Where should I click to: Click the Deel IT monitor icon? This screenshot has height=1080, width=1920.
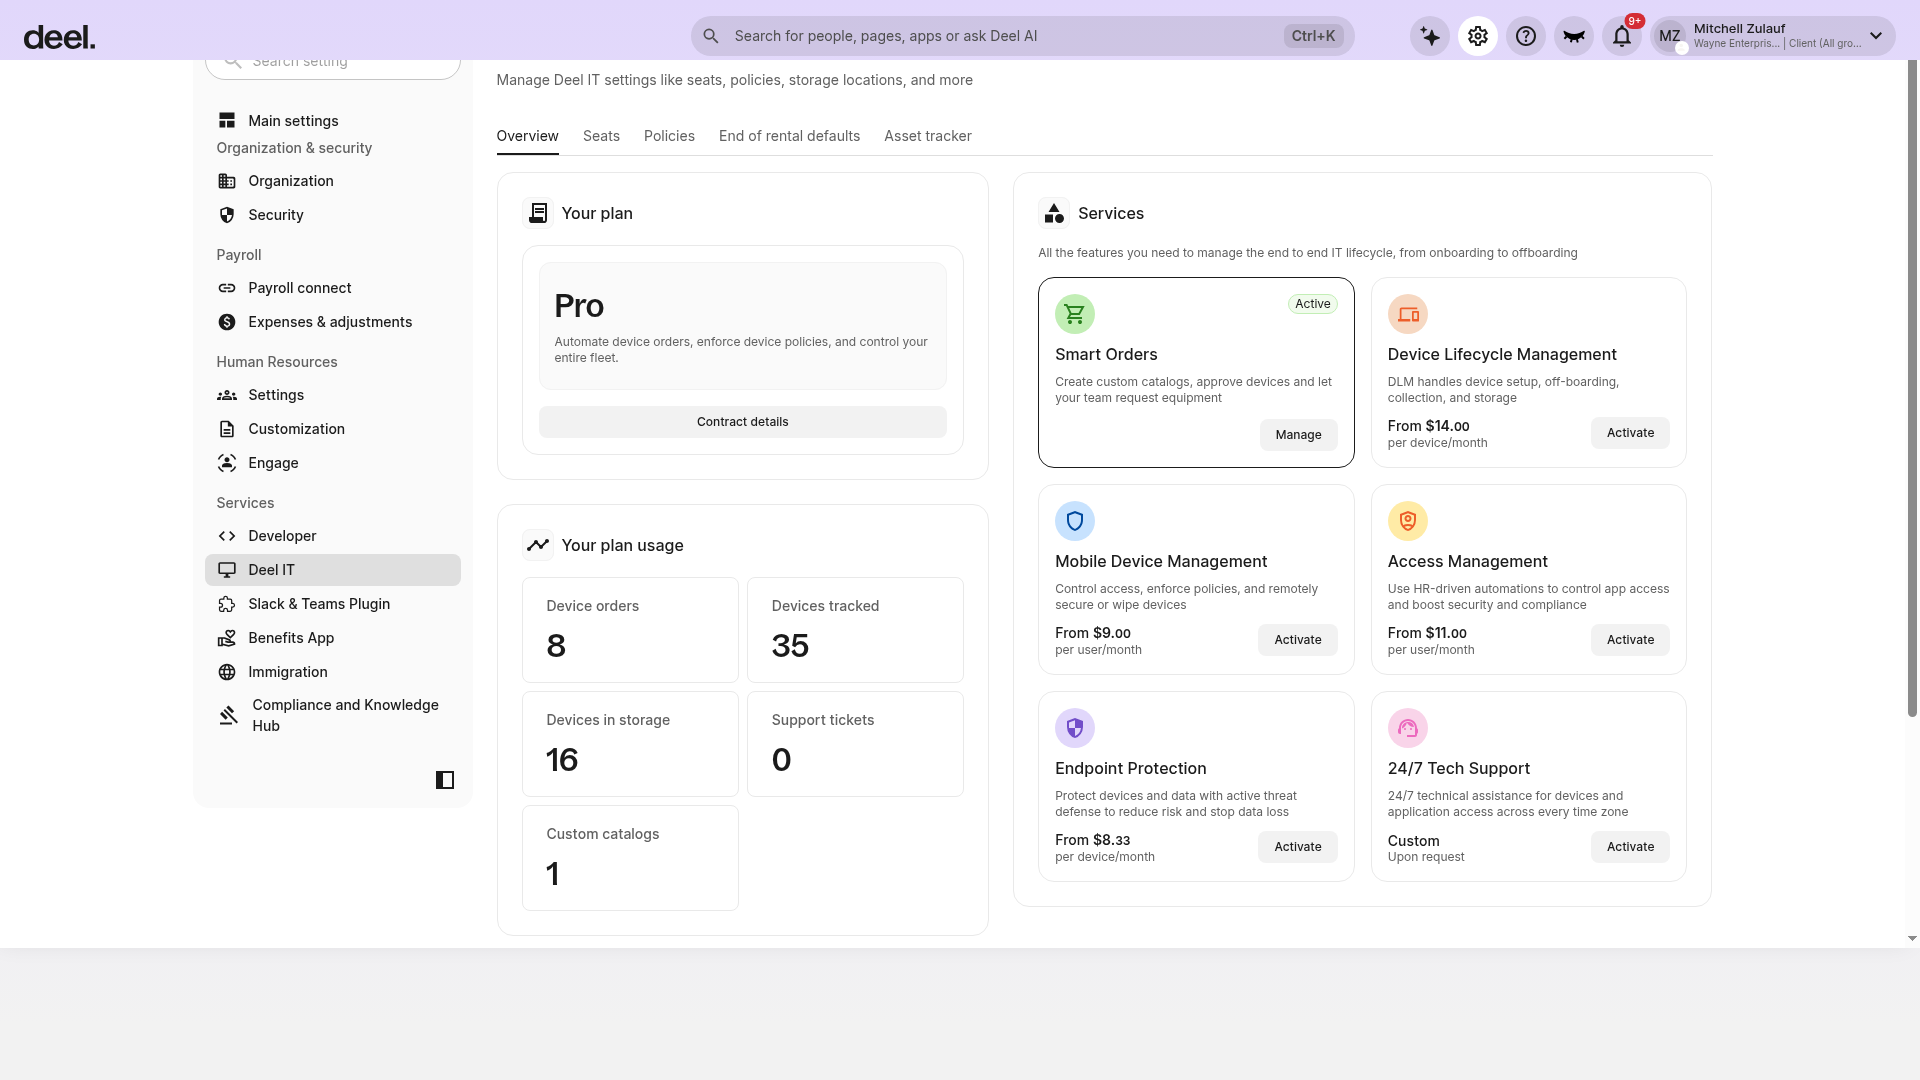click(x=227, y=570)
